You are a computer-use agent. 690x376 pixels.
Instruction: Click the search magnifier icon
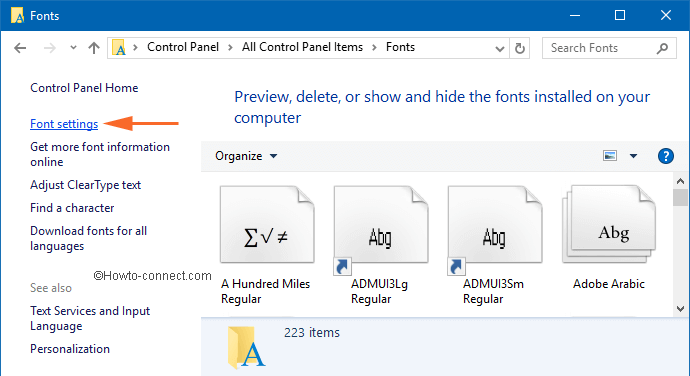click(x=662, y=48)
